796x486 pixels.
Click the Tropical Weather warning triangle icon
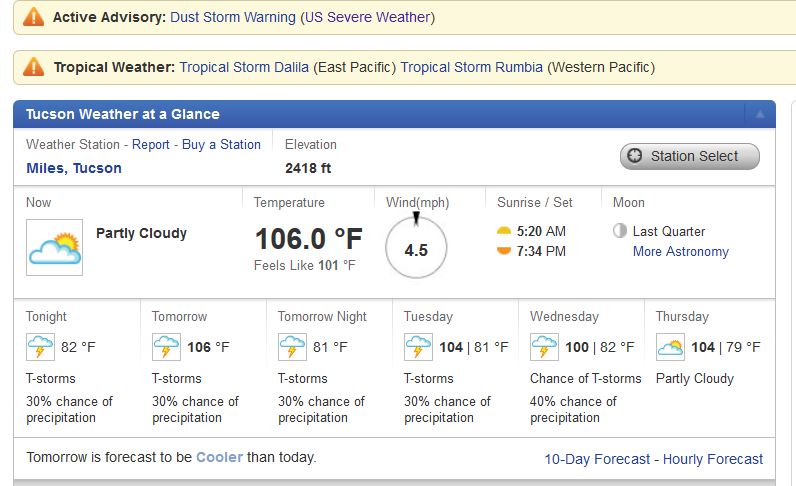34,67
